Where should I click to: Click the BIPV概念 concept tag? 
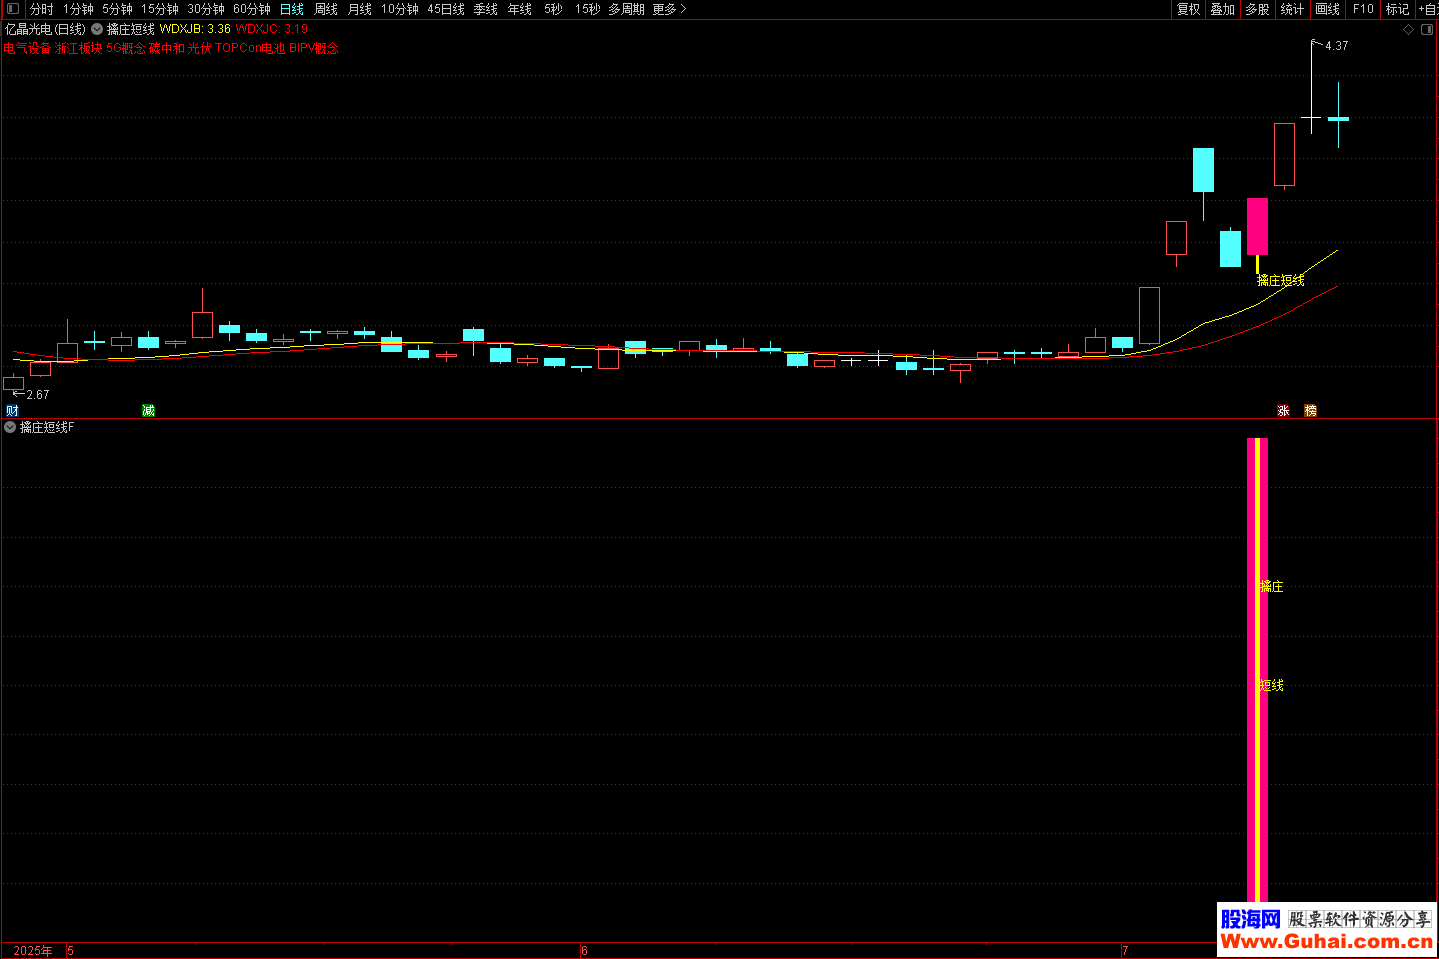click(x=314, y=48)
